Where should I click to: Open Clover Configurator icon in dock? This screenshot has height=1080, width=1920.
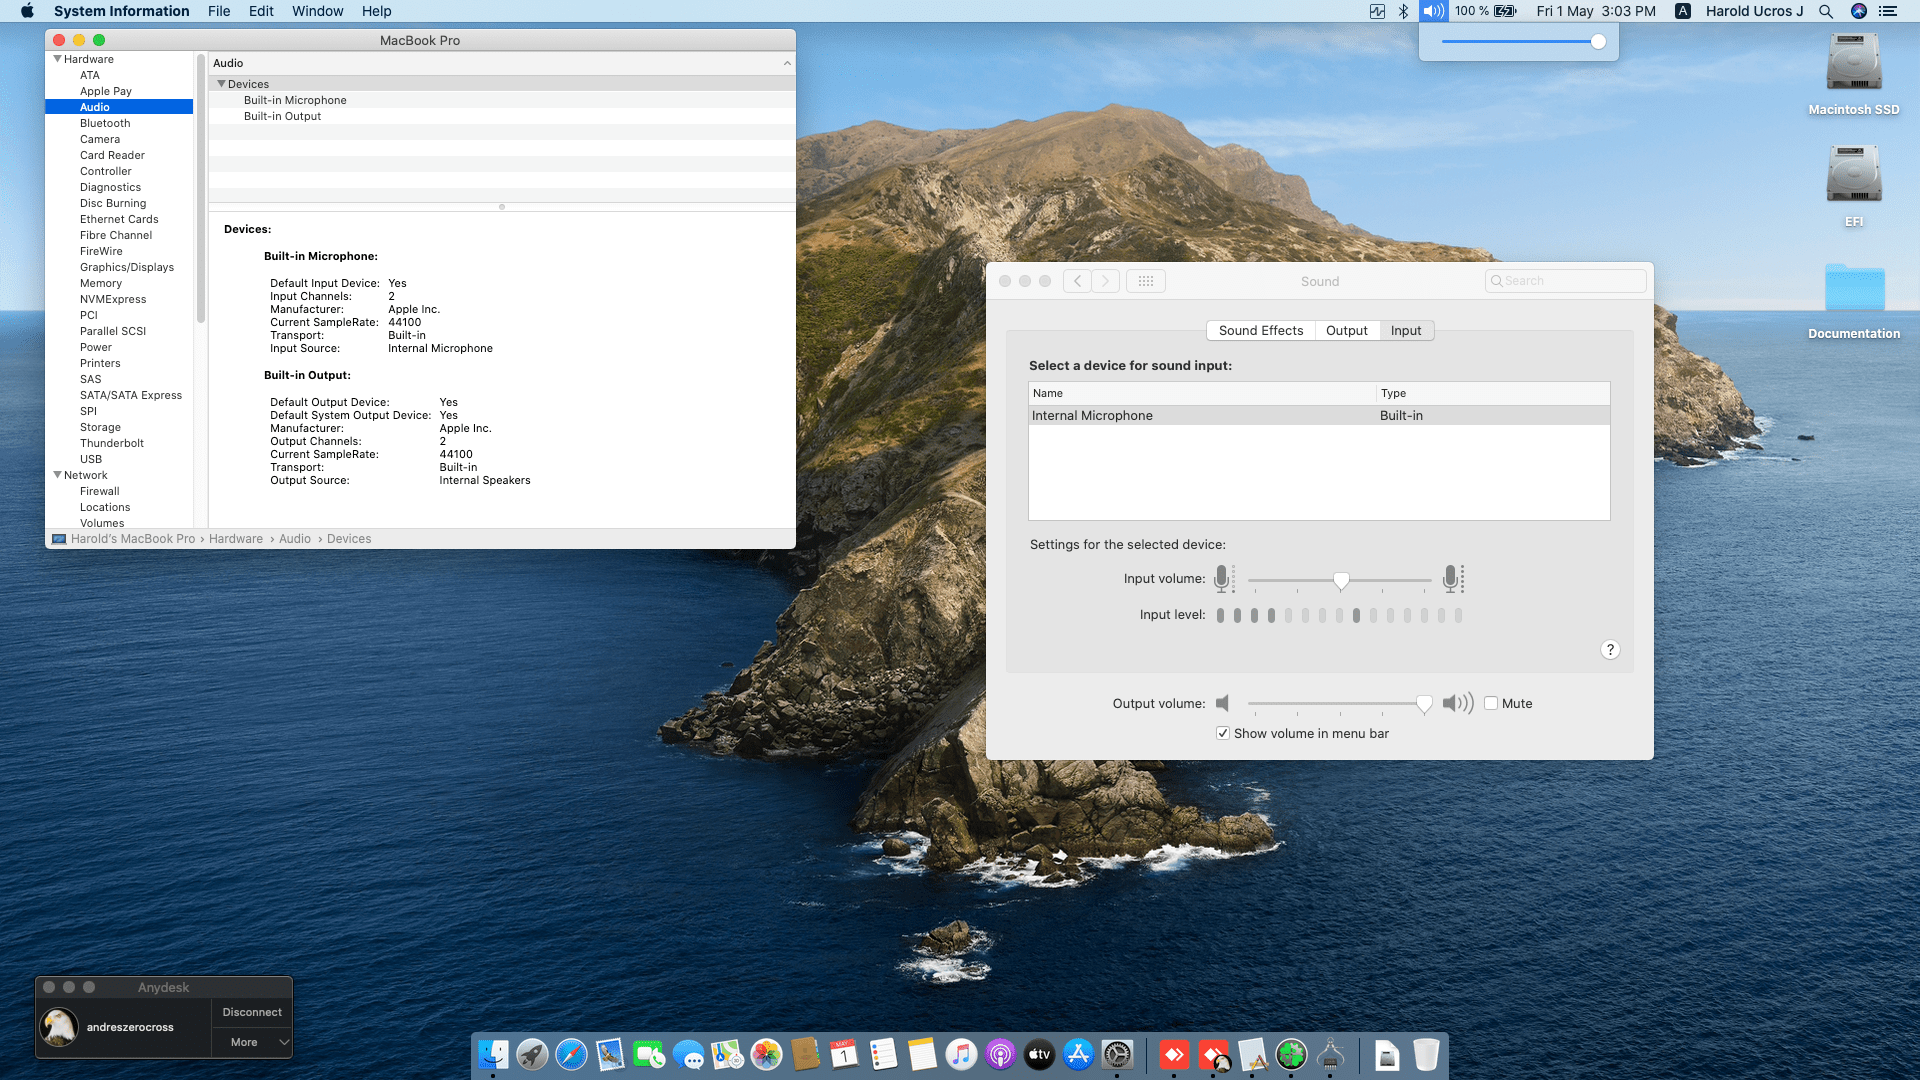point(1291,1054)
